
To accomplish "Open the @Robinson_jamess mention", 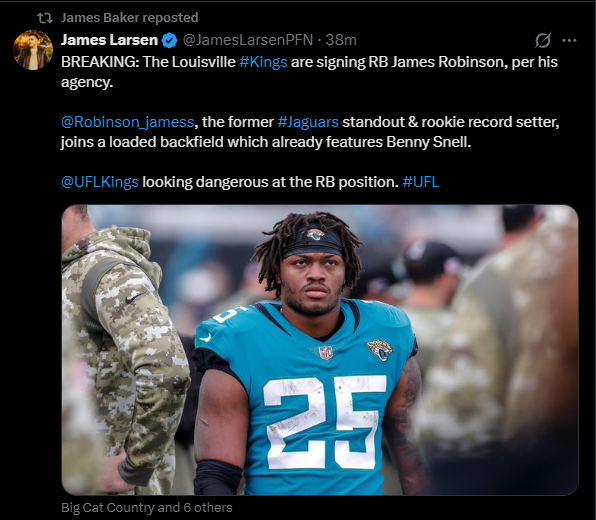I will 128,122.
